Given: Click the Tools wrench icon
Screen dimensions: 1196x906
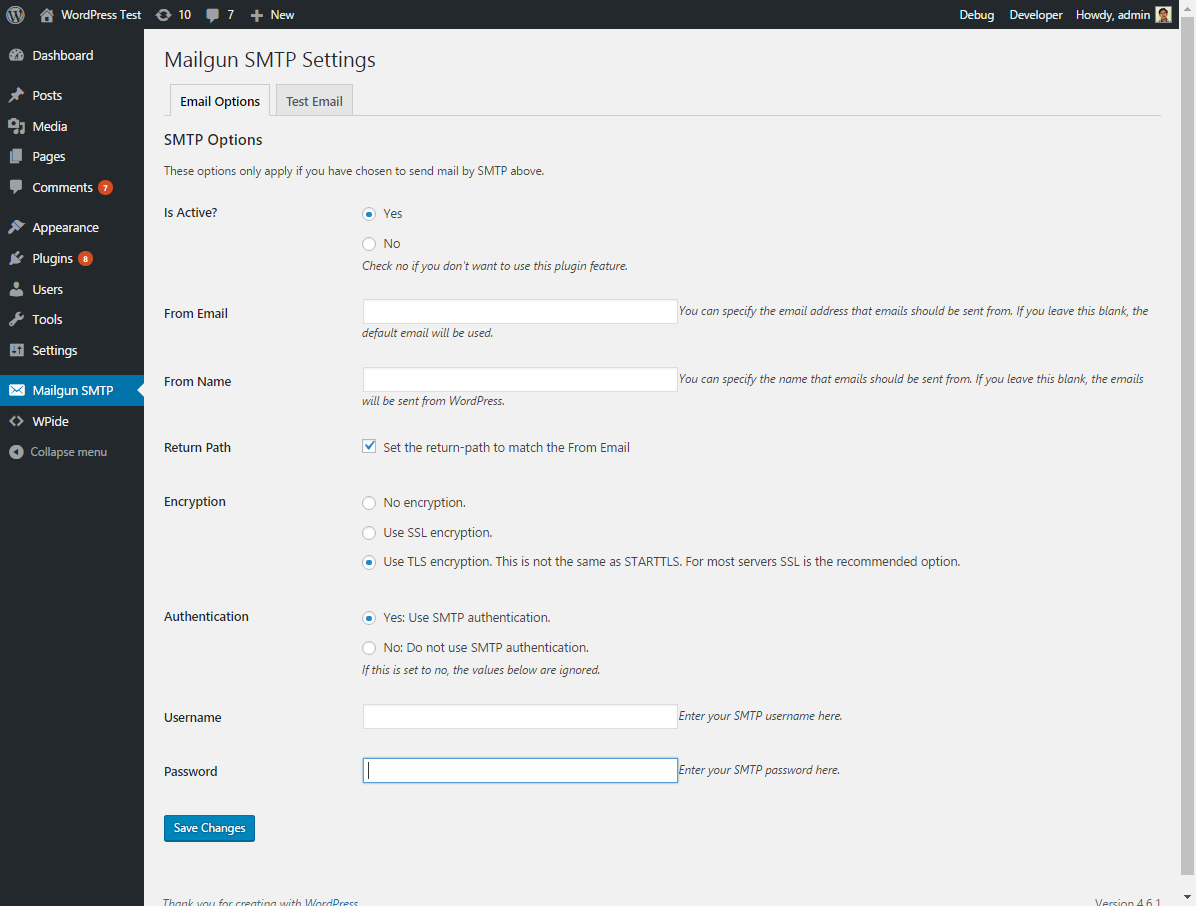Looking at the screenshot, I should point(16,320).
